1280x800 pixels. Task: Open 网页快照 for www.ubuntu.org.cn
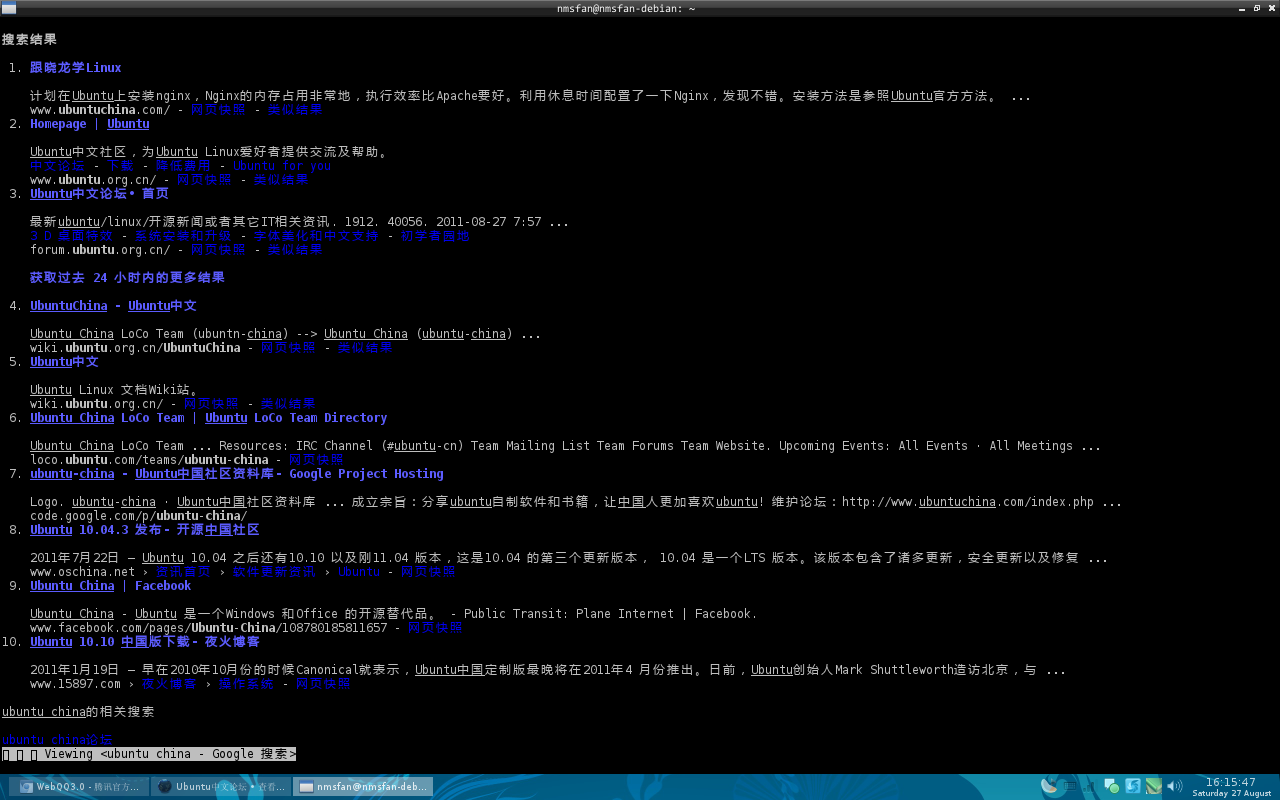point(204,180)
